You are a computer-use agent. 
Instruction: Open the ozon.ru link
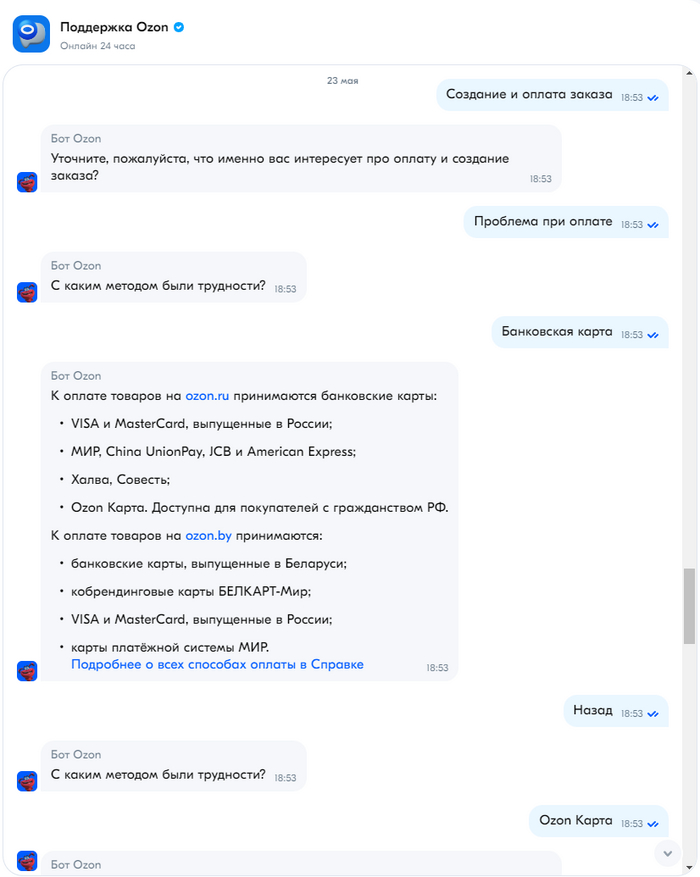tap(207, 396)
